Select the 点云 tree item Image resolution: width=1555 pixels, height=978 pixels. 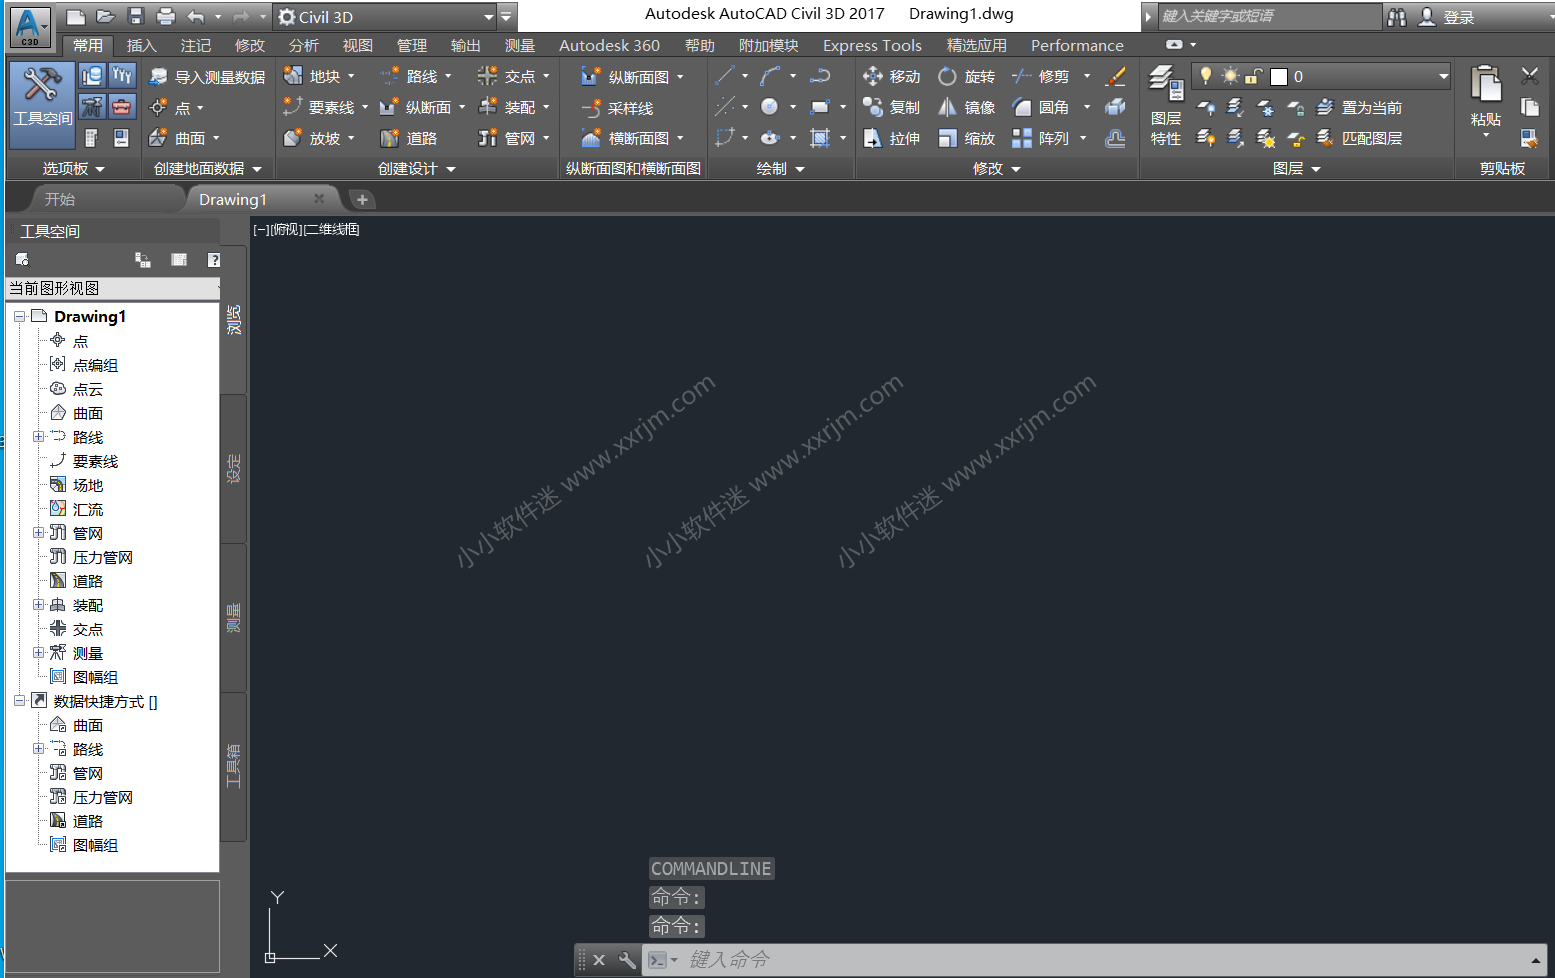[x=88, y=389]
